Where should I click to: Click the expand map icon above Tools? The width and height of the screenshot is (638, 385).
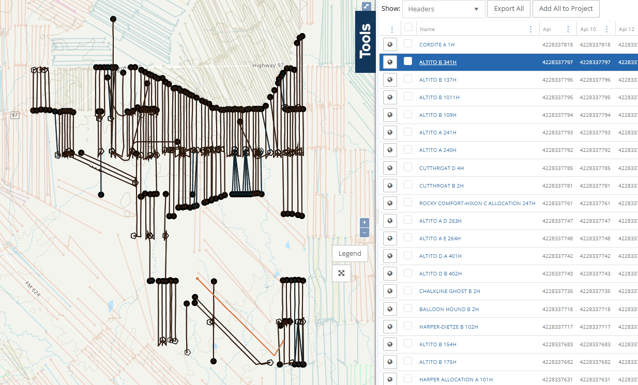tap(366, 6)
